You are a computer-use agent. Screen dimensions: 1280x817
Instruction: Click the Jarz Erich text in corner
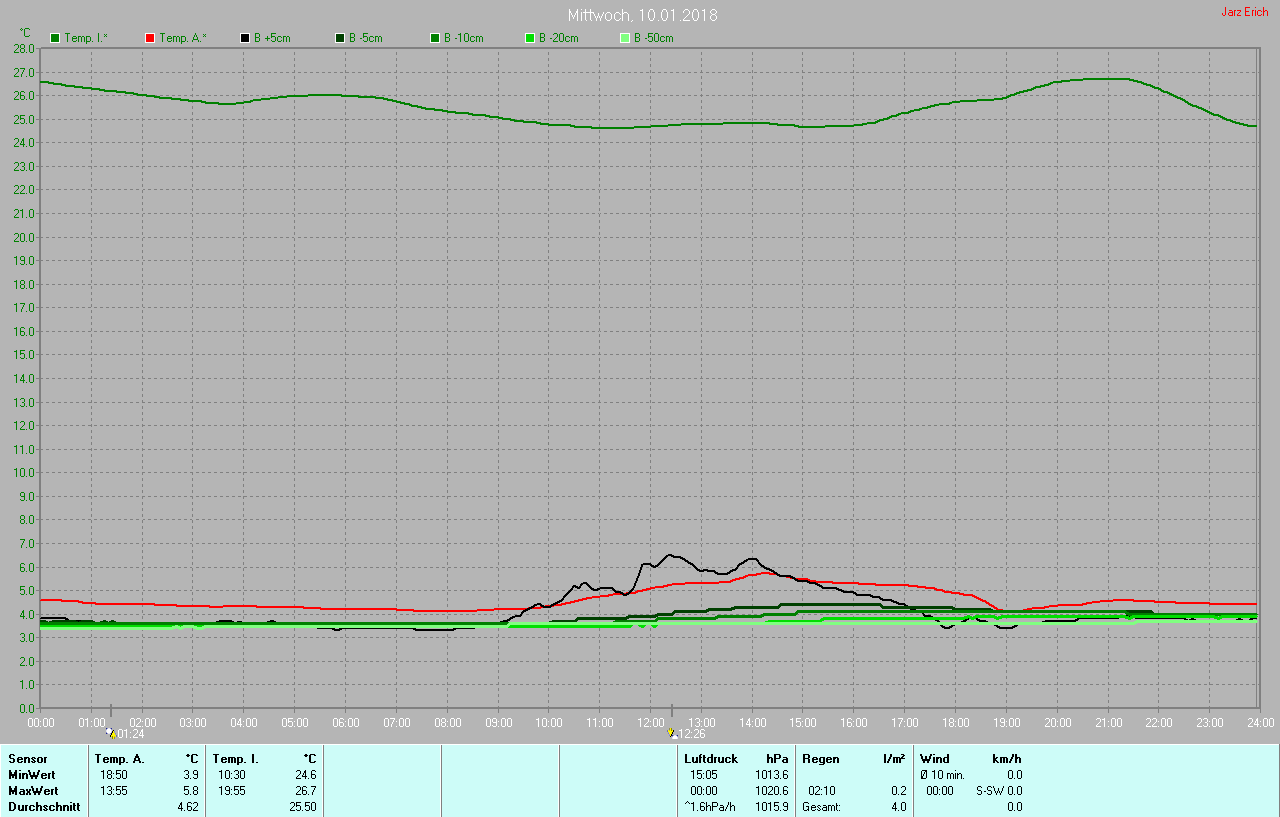[1244, 12]
